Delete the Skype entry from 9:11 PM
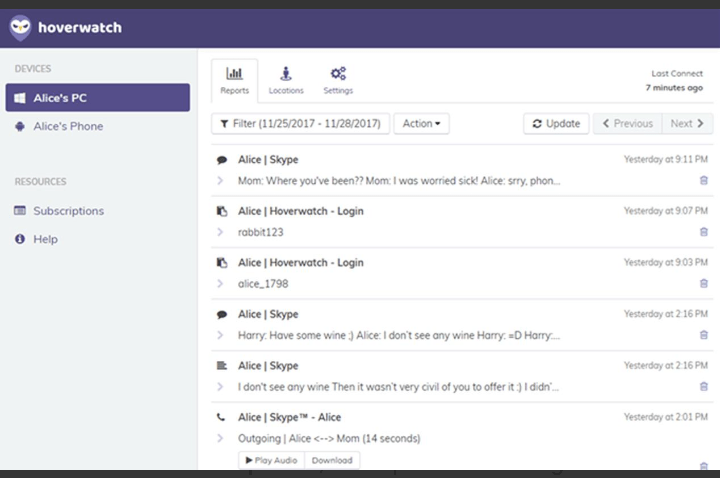Screen dimensions: 720x478 703,180
